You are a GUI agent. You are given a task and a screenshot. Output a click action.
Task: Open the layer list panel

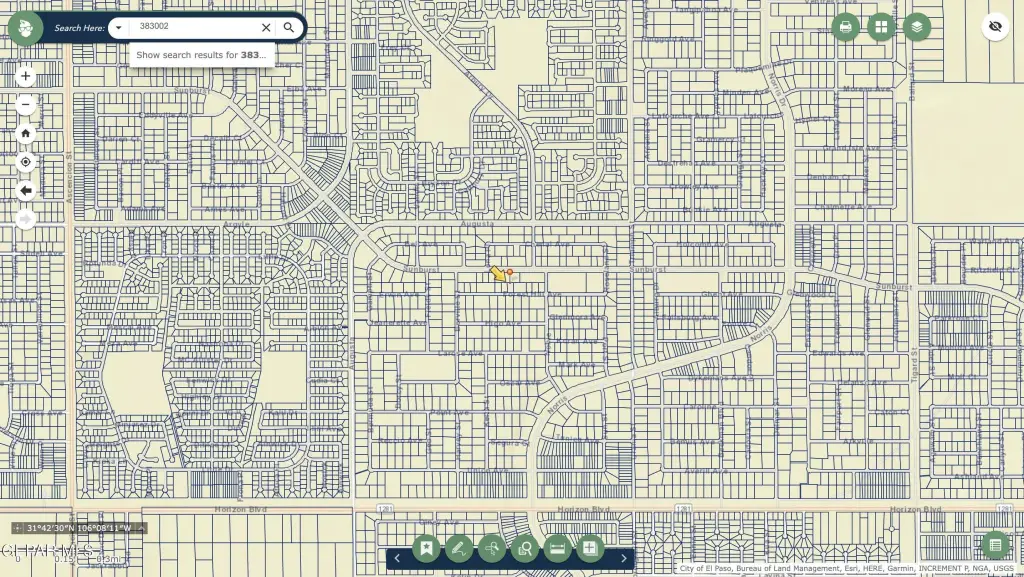[916, 27]
